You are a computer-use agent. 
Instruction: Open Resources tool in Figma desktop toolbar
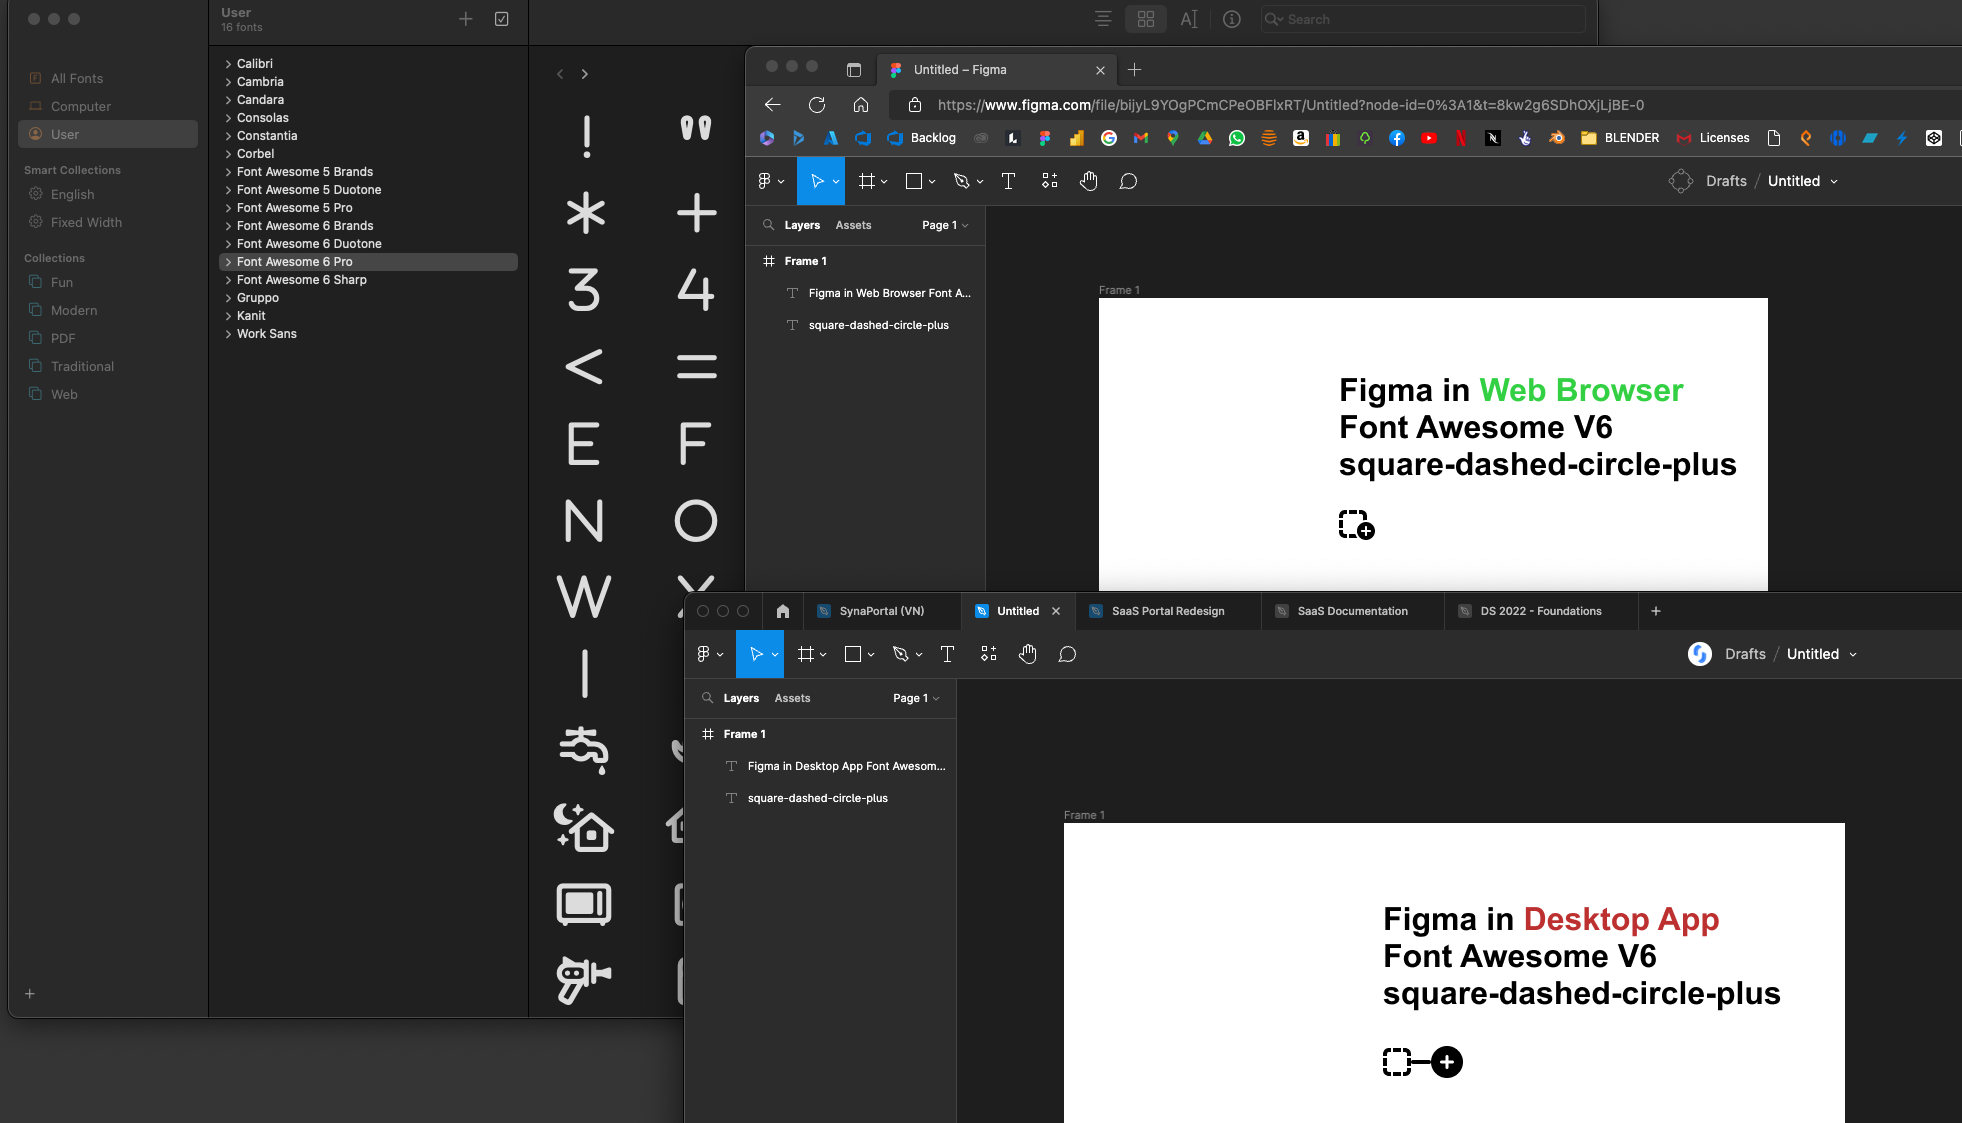point(988,654)
